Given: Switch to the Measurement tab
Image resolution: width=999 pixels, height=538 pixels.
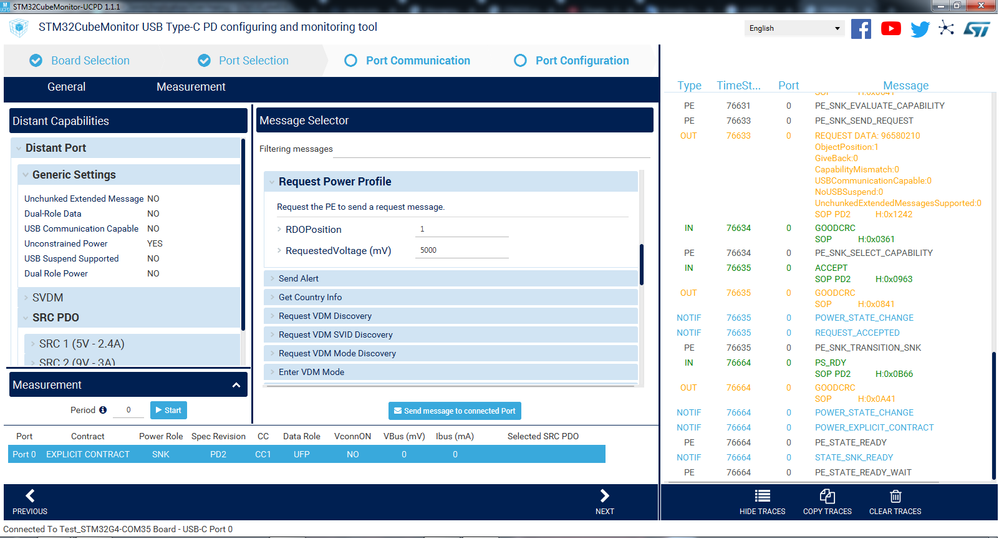Looking at the screenshot, I should pyautogui.click(x=190, y=87).
